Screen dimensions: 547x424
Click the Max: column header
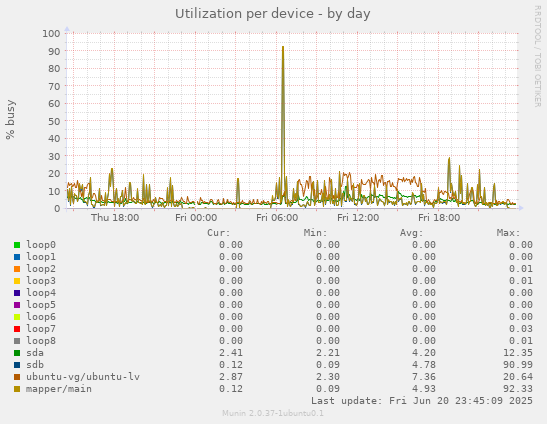point(509,233)
